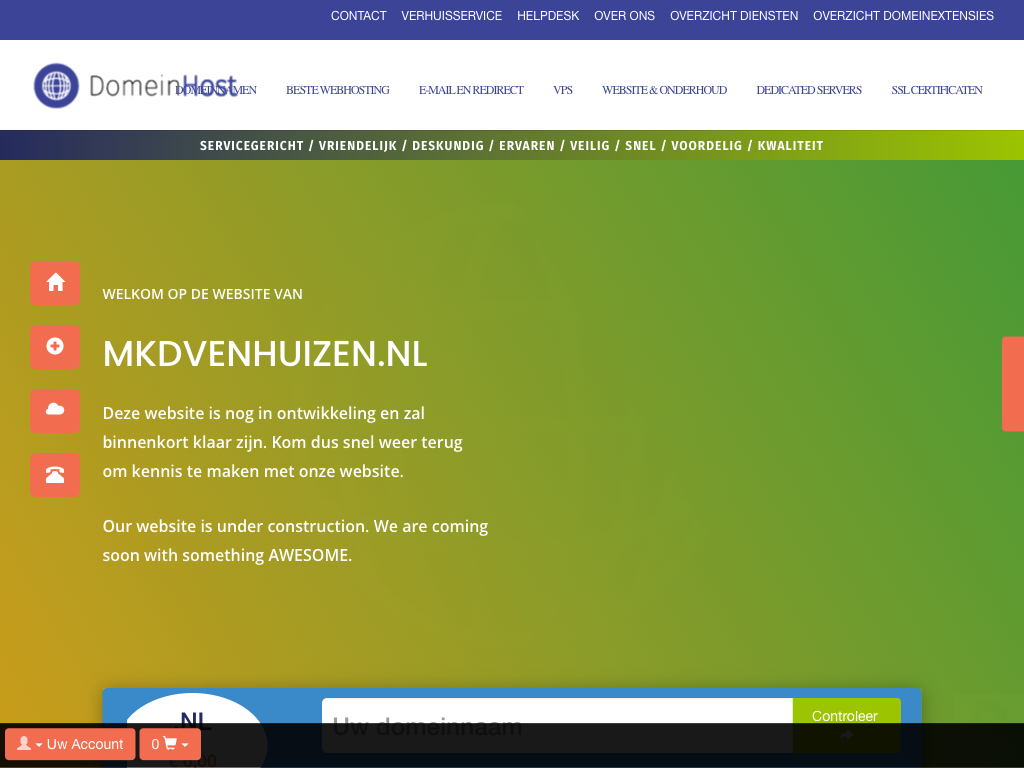Go to the Verhuisservice page
1024x768 pixels.
451,16
